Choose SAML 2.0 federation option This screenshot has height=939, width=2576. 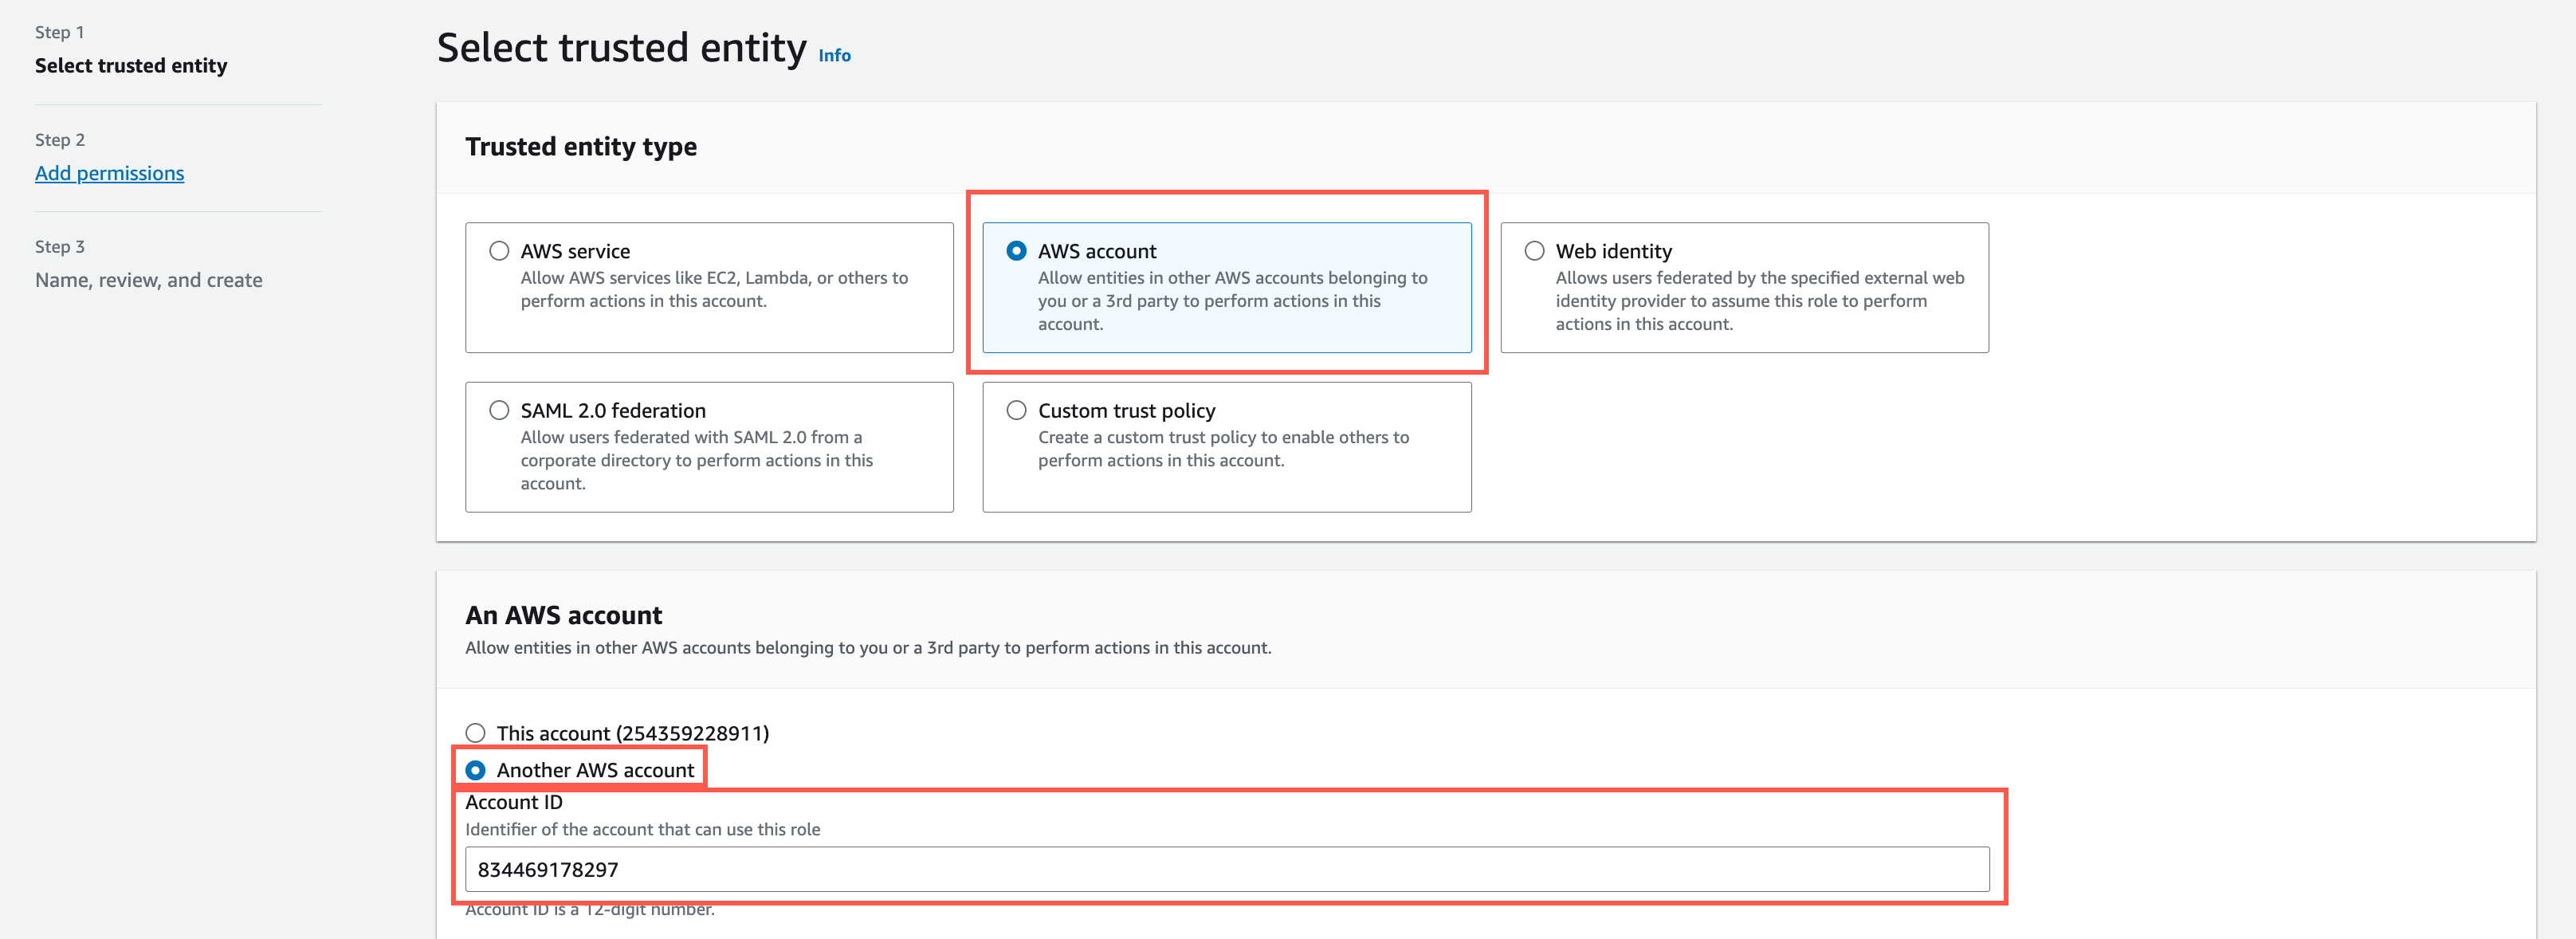point(499,410)
